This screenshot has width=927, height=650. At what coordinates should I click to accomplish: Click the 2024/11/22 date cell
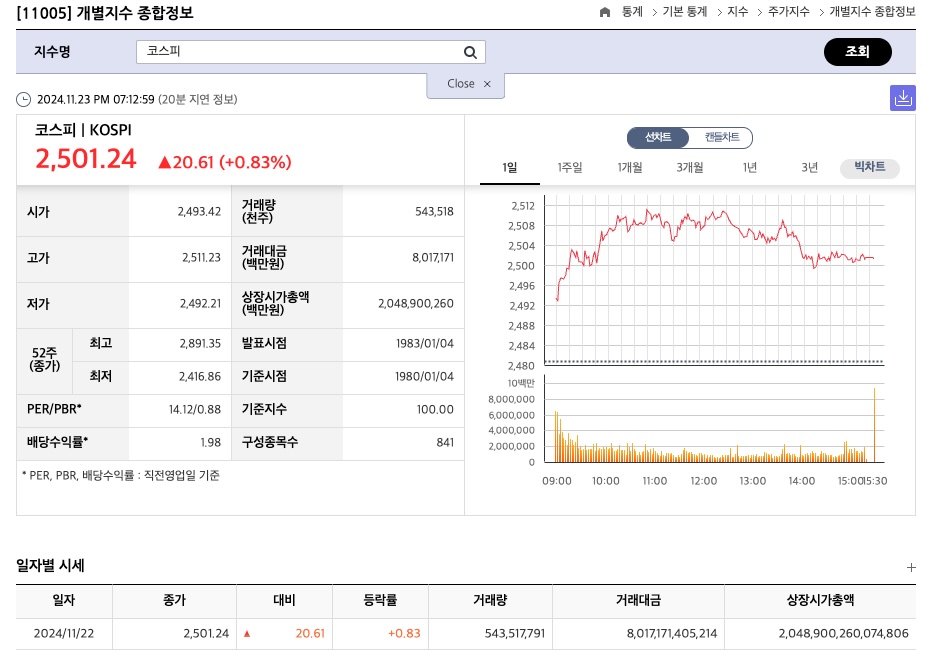point(64,633)
